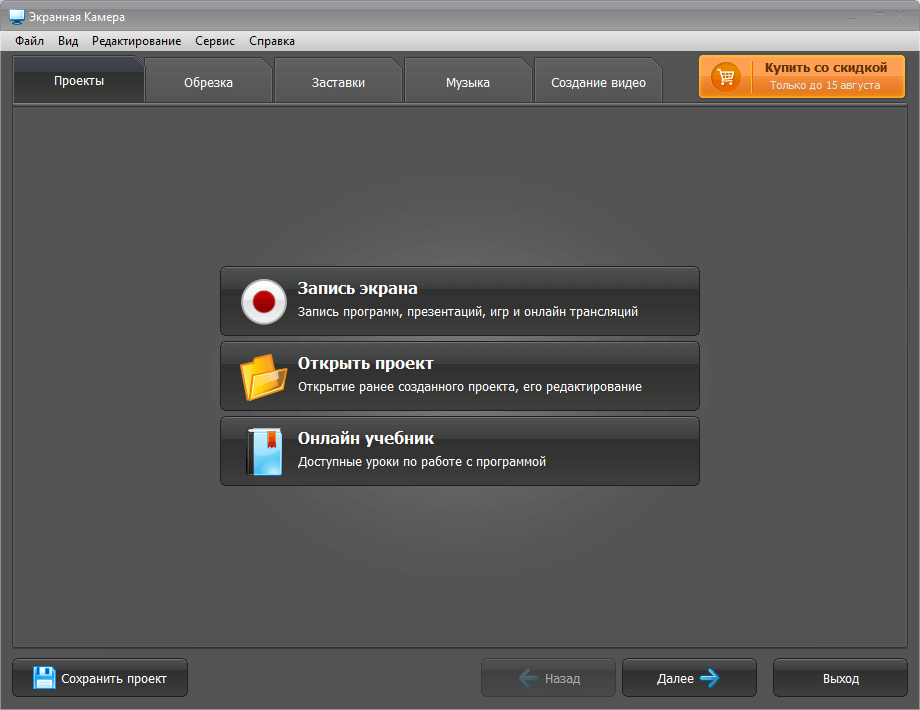
Task: Click the floppy disk save icon
Action: [44, 678]
